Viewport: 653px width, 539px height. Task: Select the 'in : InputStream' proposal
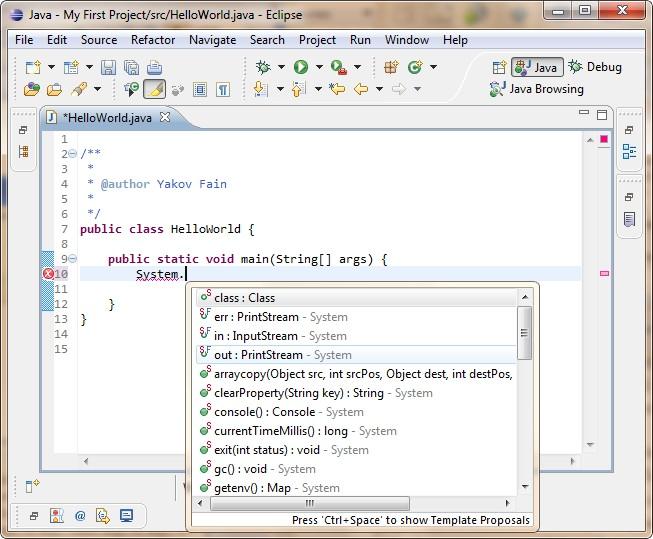[357, 336]
